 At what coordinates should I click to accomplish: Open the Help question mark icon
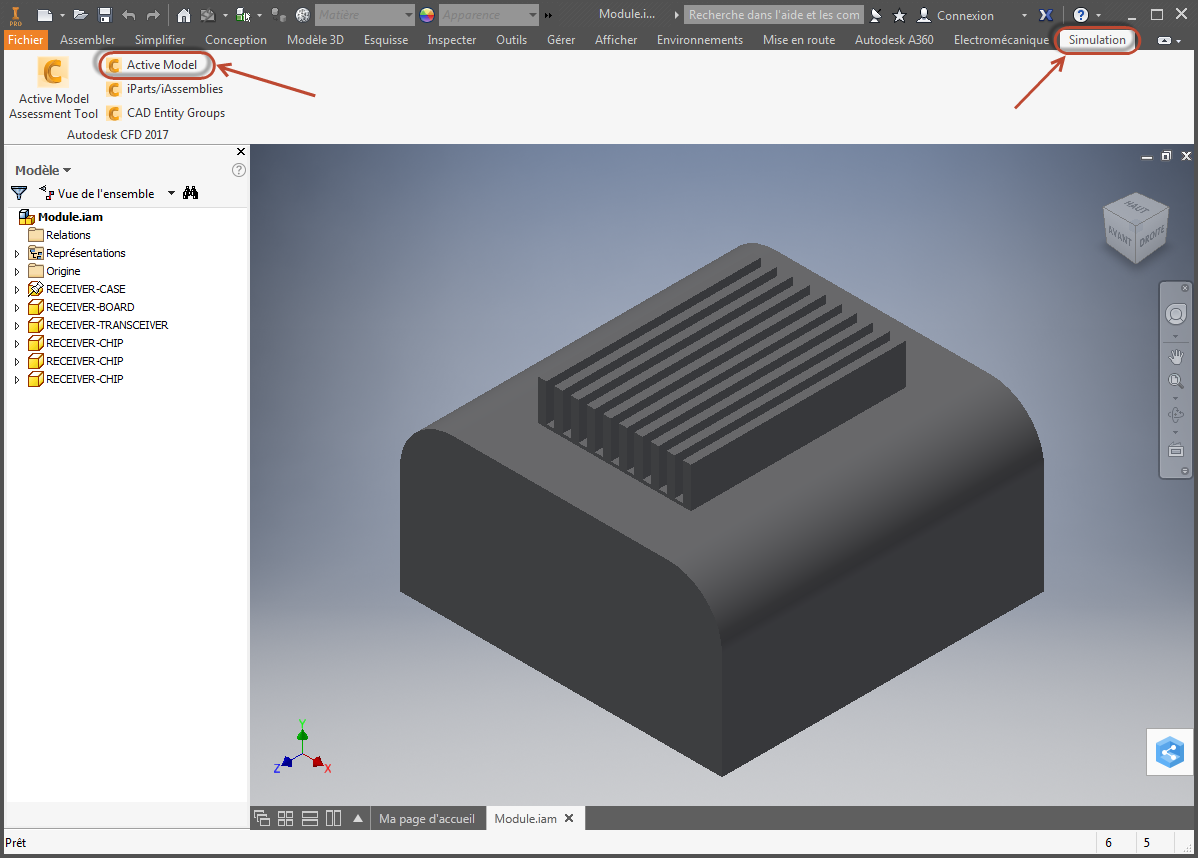(1080, 15)
